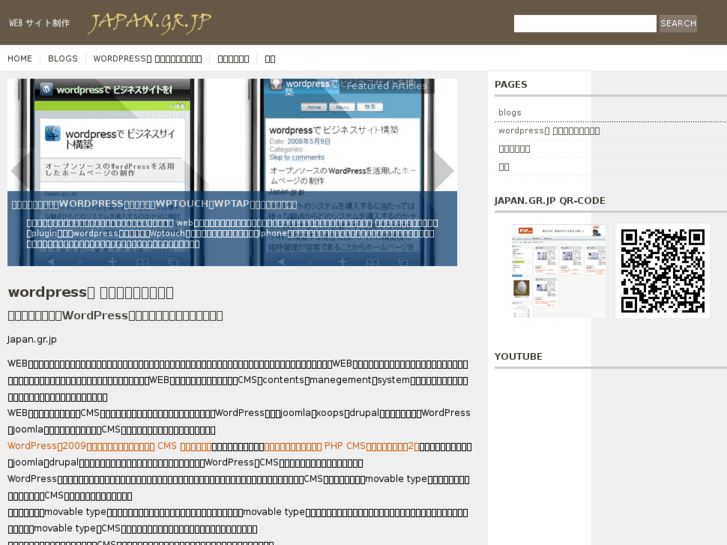Open the BLOGS menu item

(63, 58)
